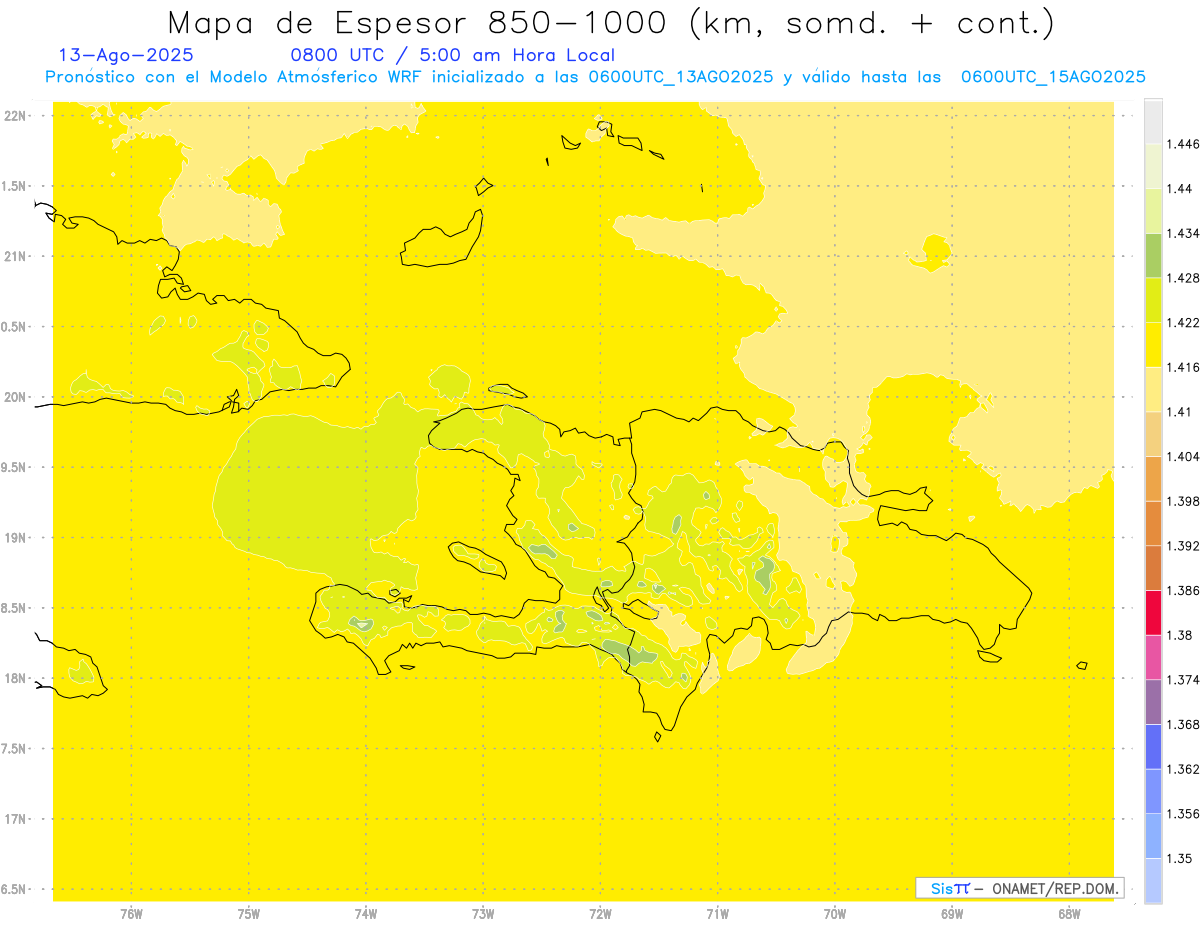
Task: Pick the legend band between 1.398 and 1.404
Action: point(1153,478)
